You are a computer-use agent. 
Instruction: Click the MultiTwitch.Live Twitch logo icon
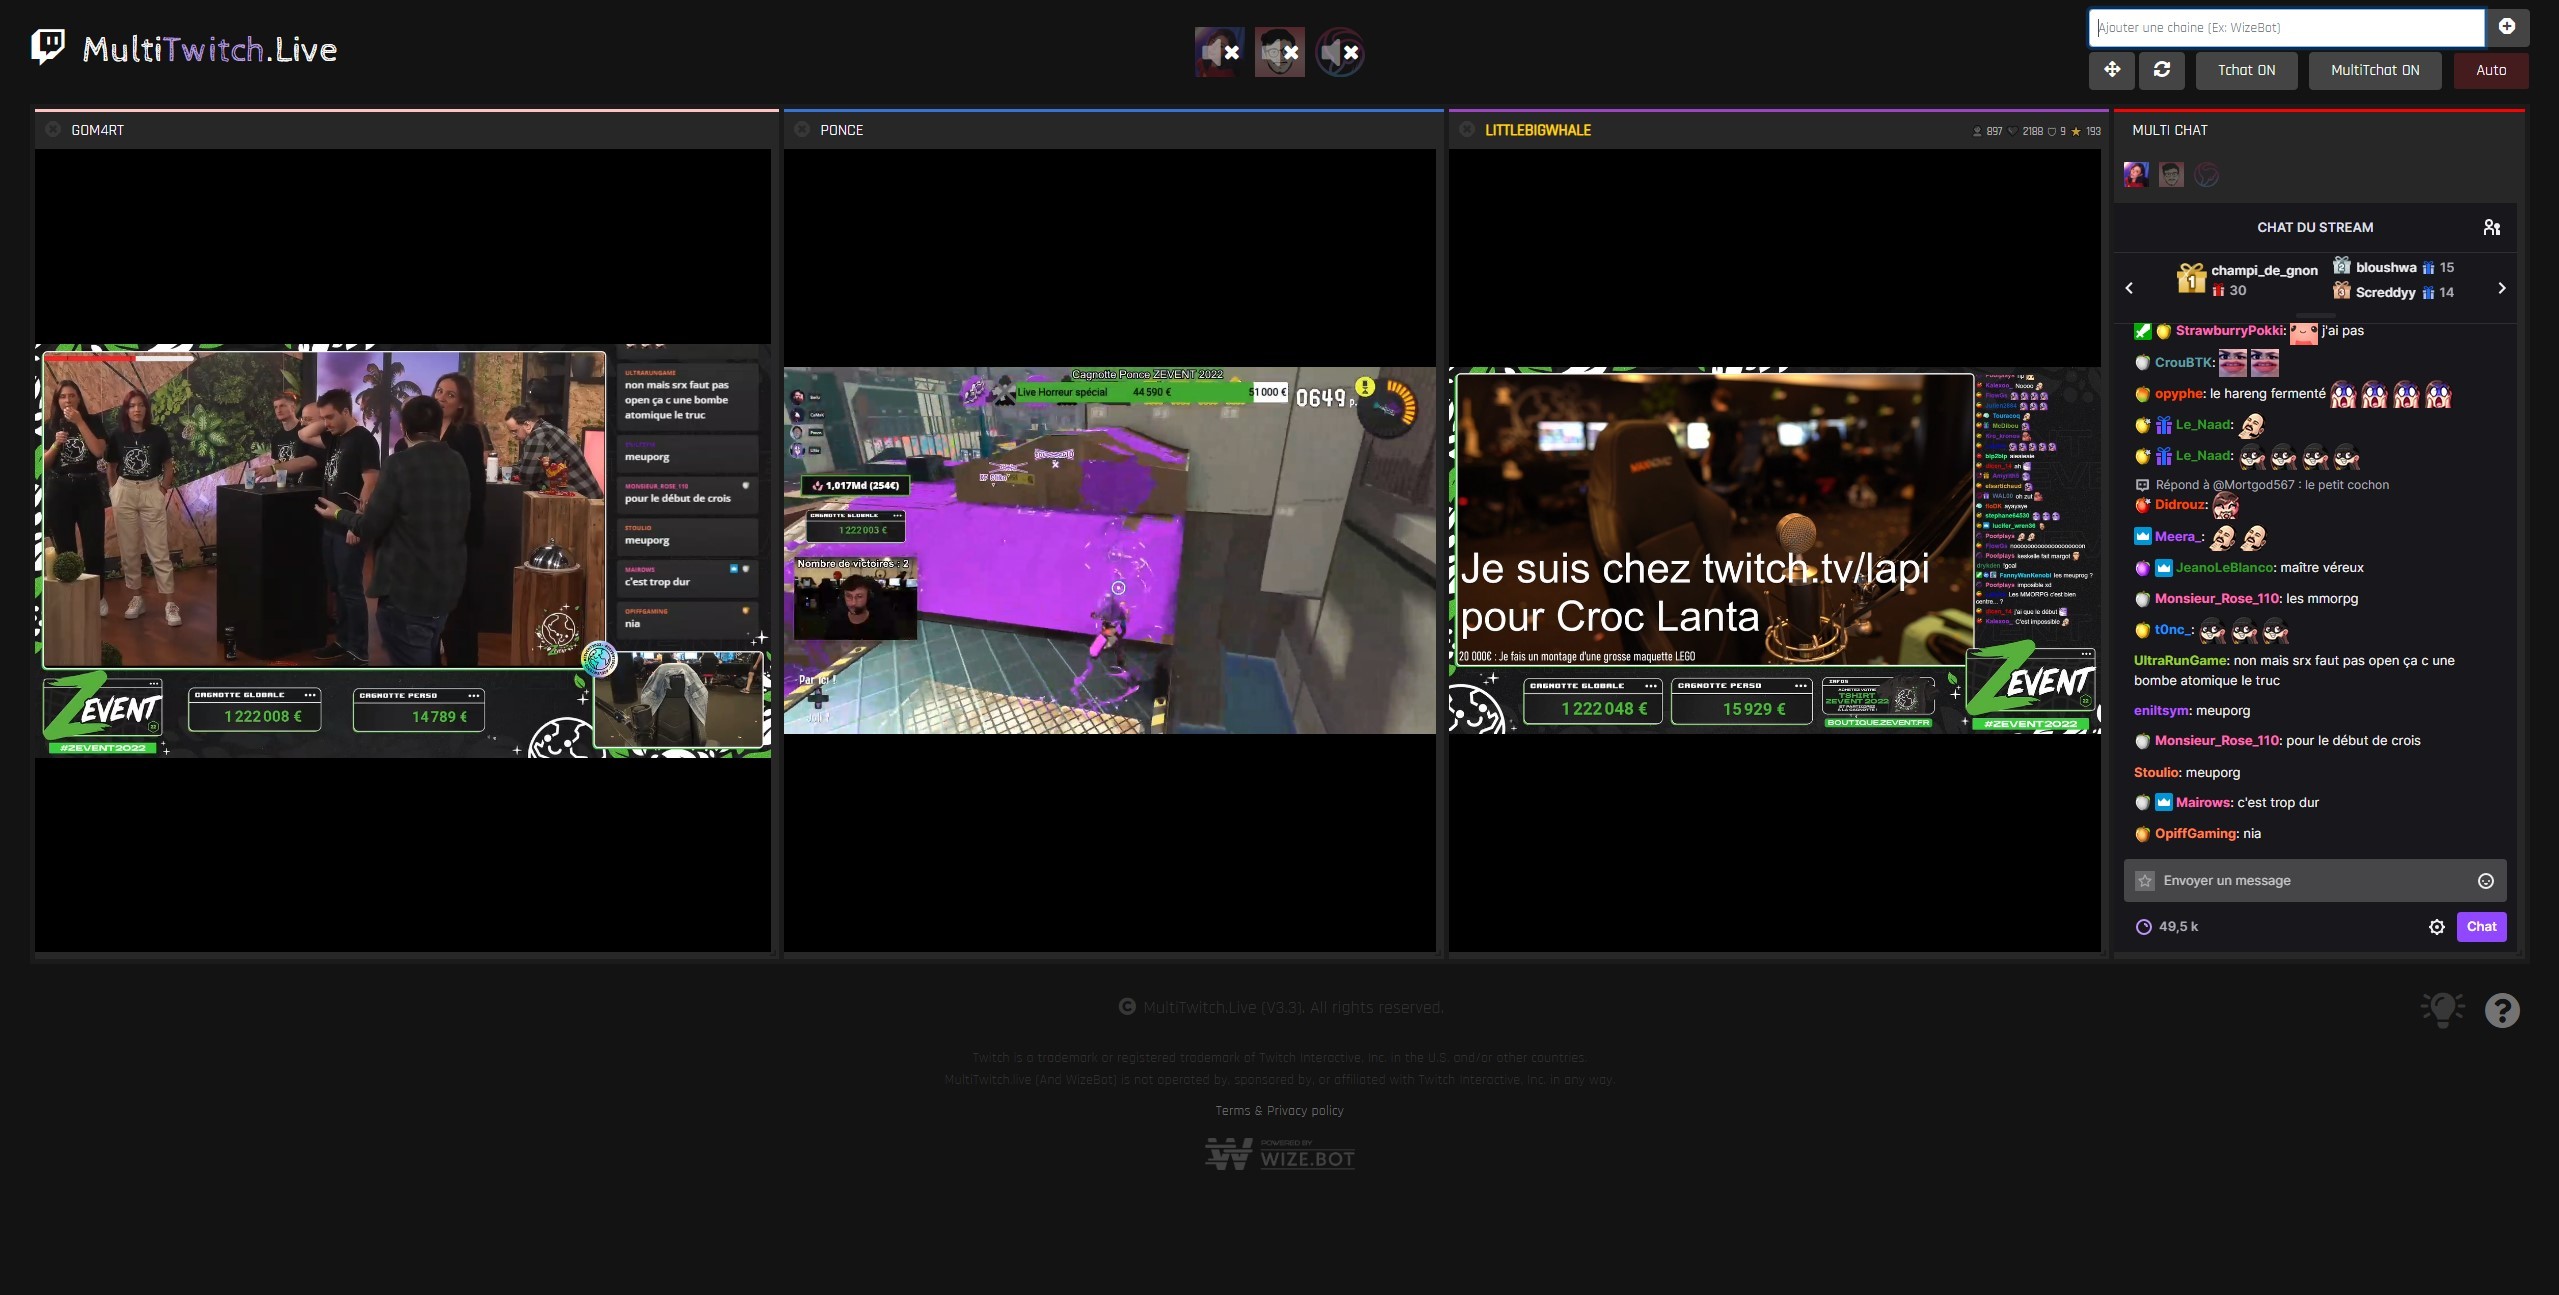point(48,47)
